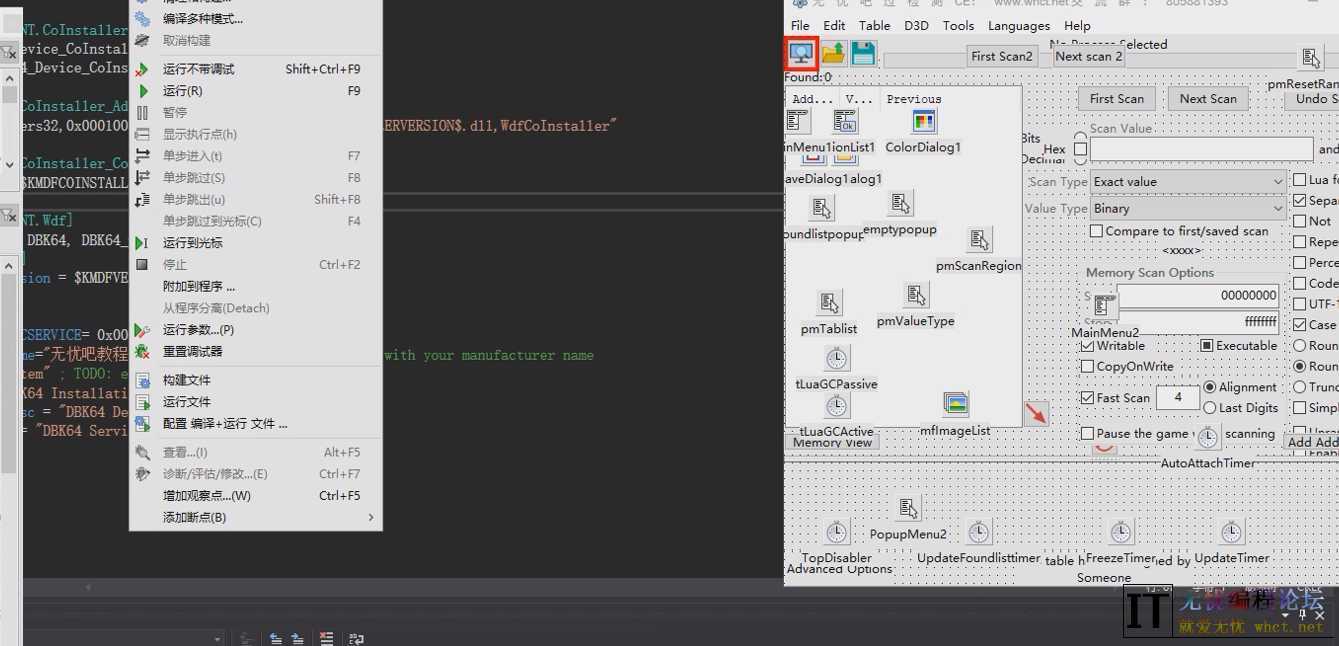Select the ColorDialog1 component icon
Screen dimensions: 1339x646
pyautogui.click(x=923, y=122)
